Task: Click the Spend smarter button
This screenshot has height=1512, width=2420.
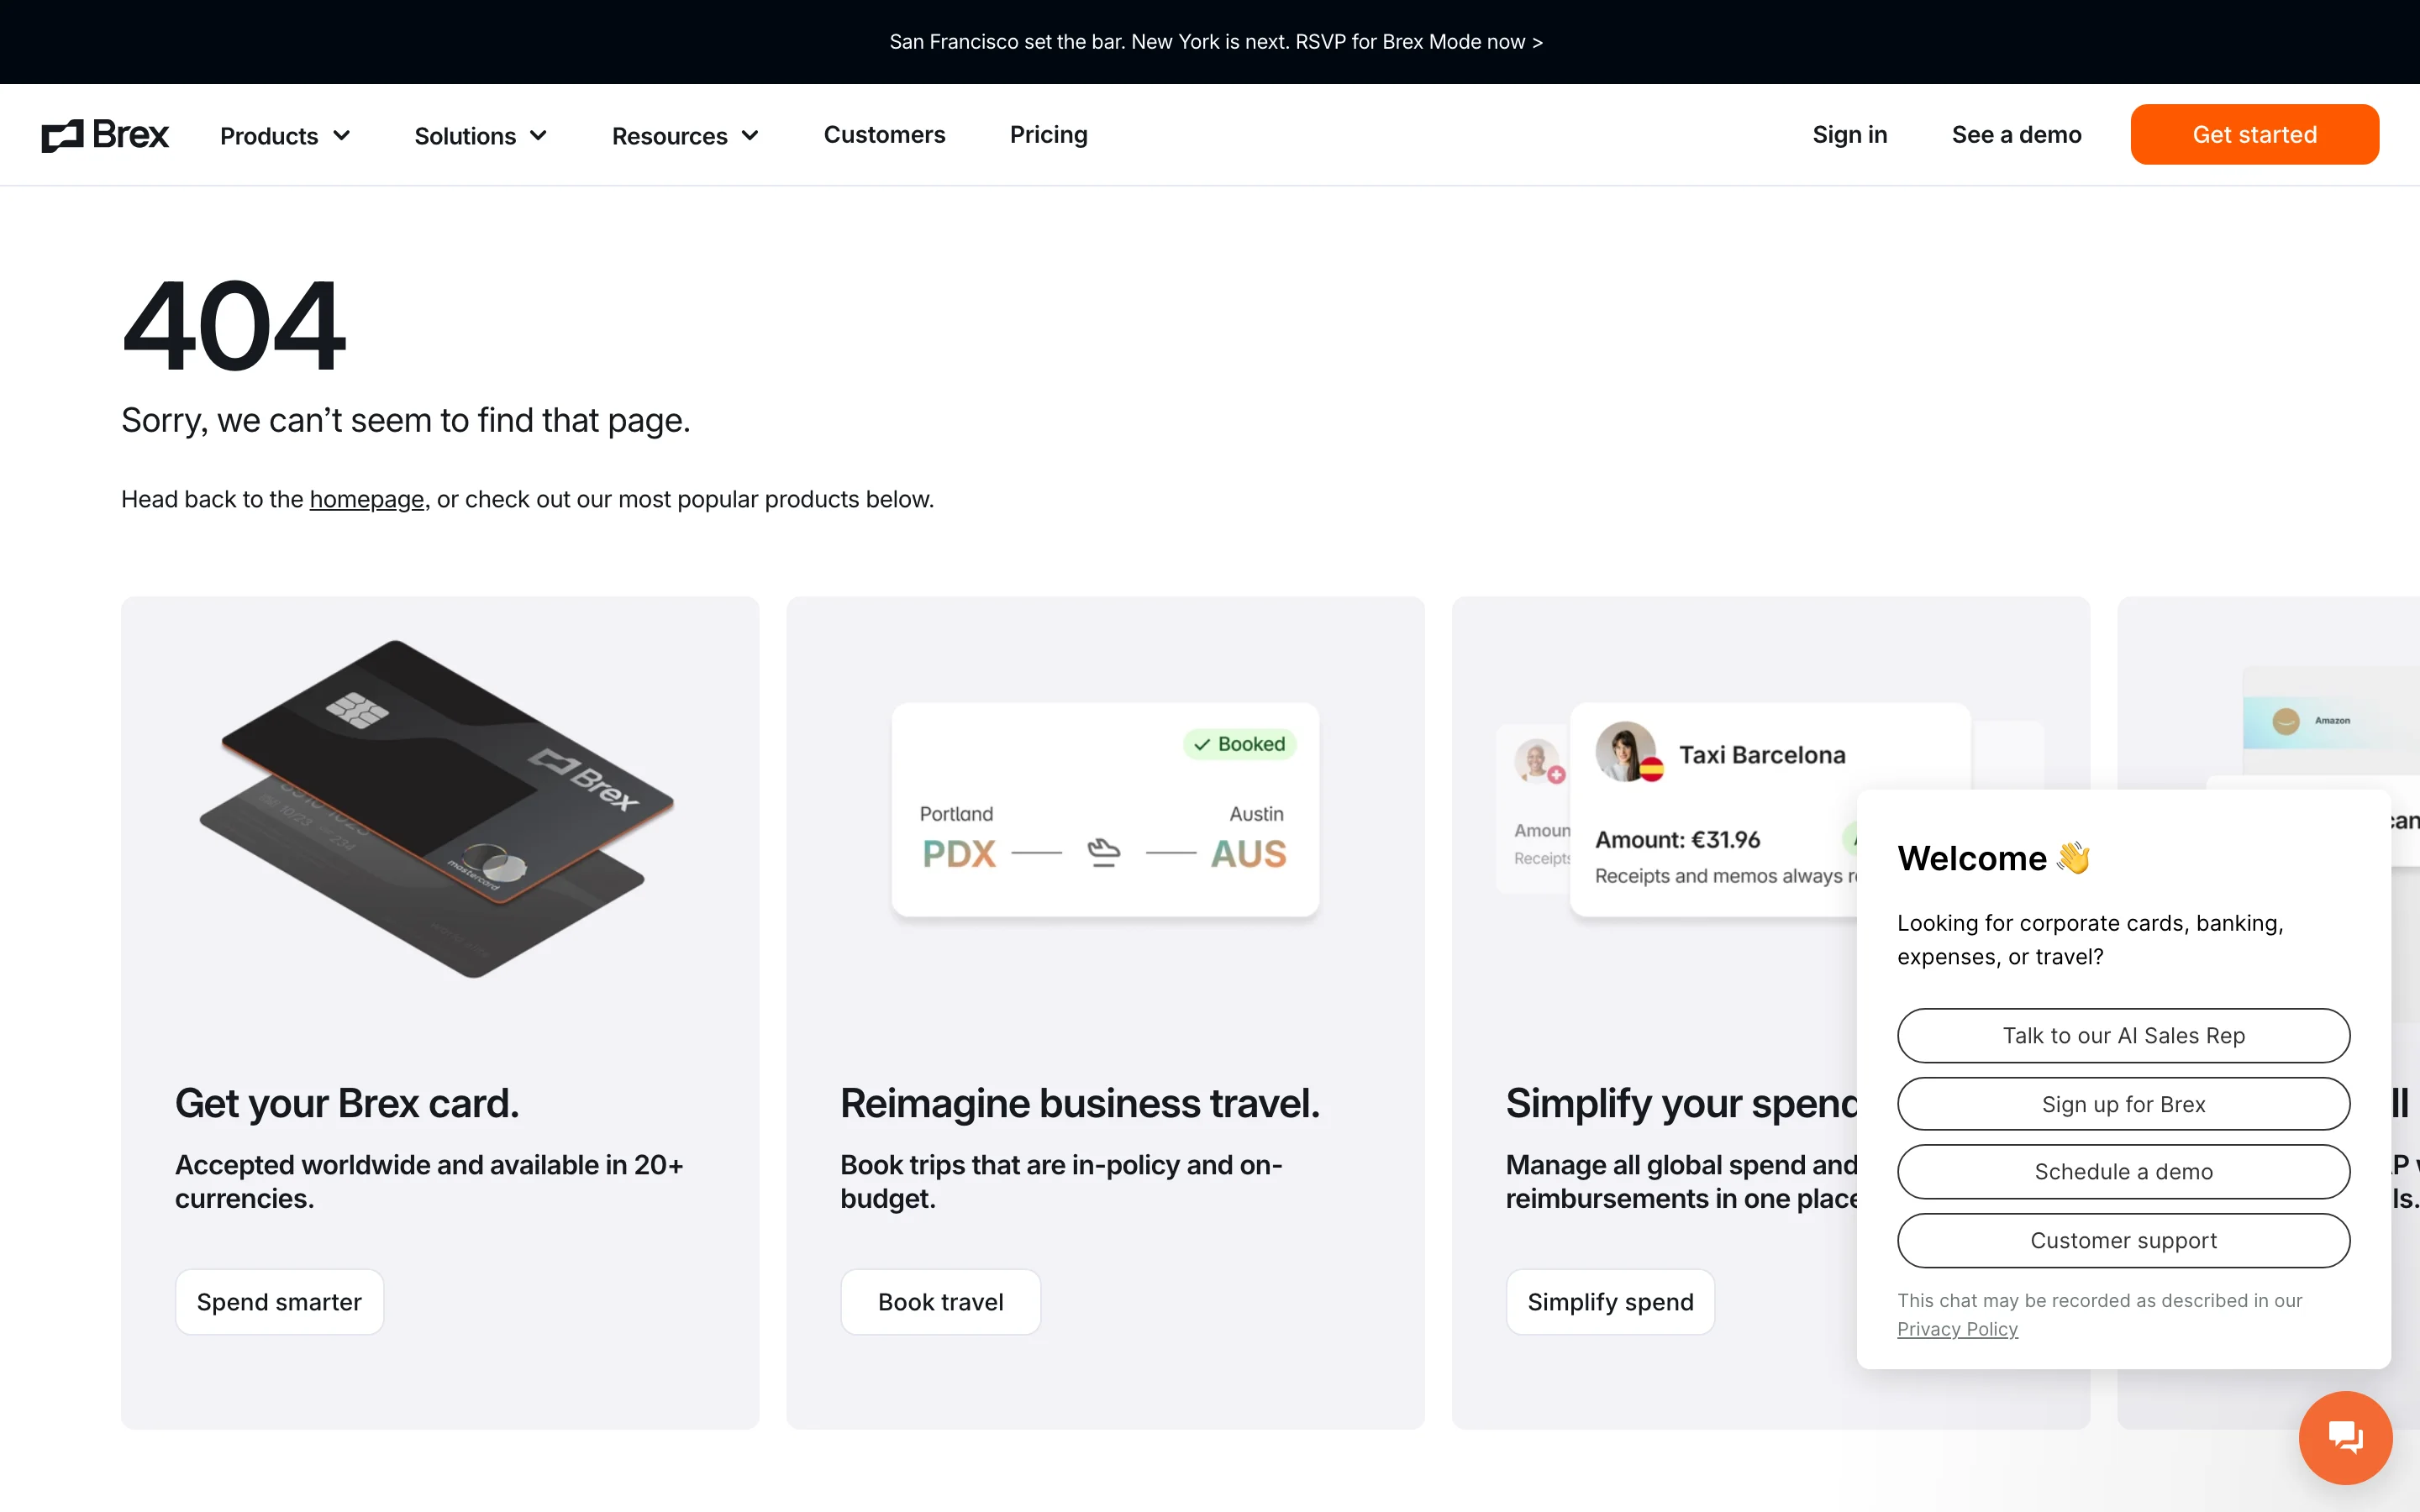Action: [x=279, y=1301]
